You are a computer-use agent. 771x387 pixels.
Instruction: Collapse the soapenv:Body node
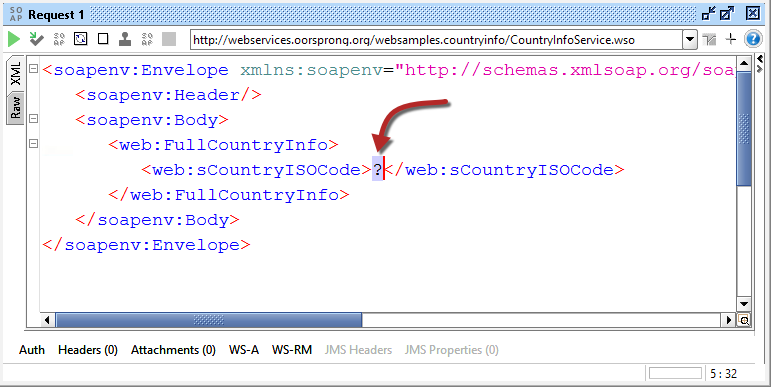point(33,118)
